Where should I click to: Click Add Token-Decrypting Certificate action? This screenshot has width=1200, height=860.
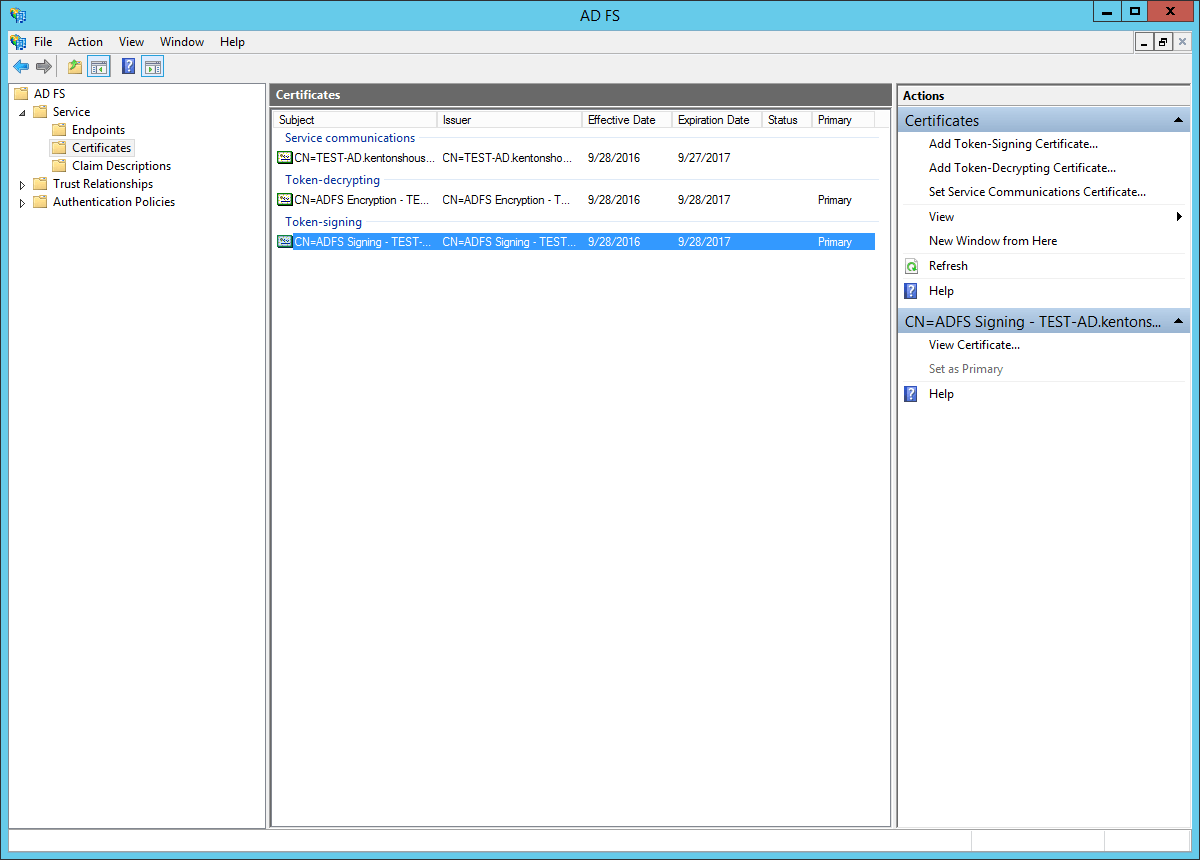[x=1022, y=168]
